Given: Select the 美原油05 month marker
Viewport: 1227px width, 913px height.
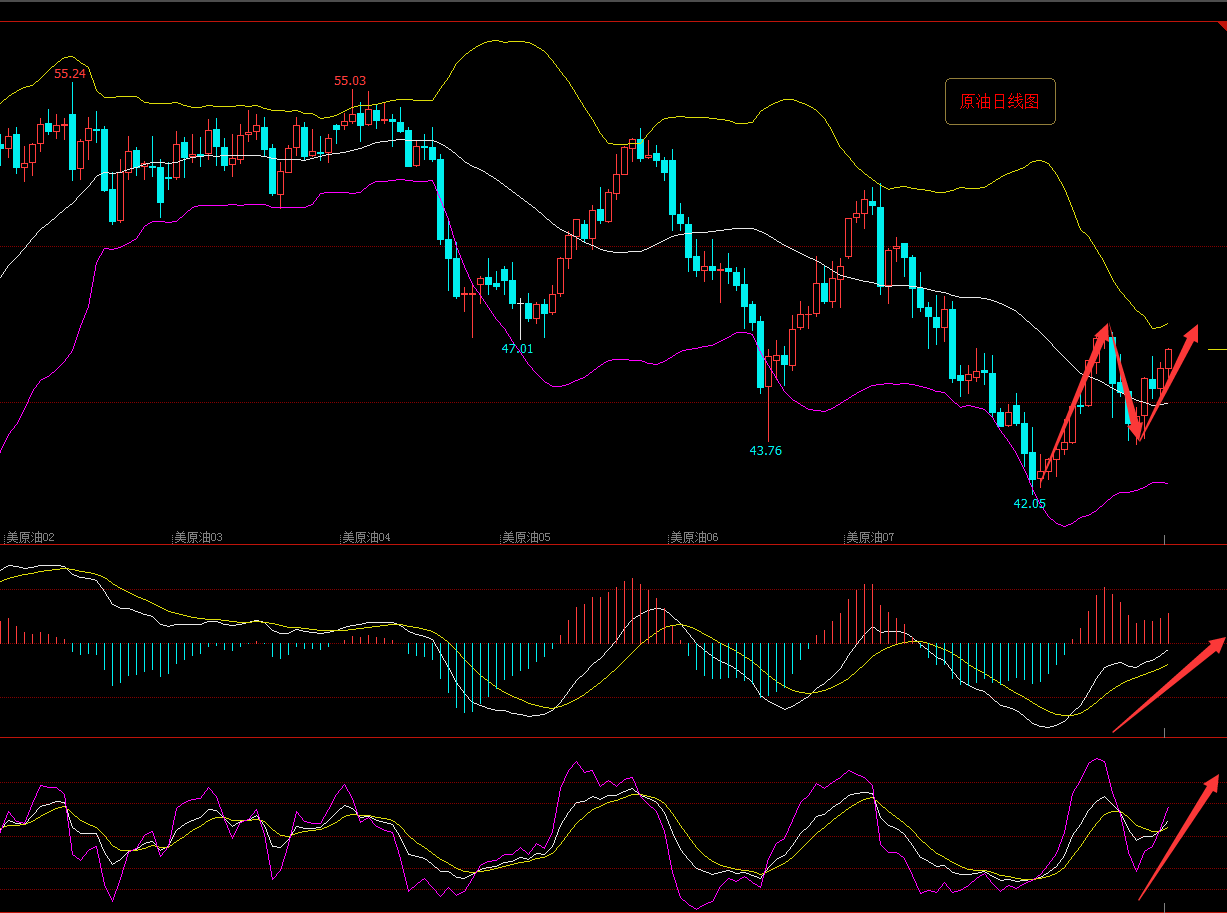Looking at the screenshot, I should click(x=526, y=537).
